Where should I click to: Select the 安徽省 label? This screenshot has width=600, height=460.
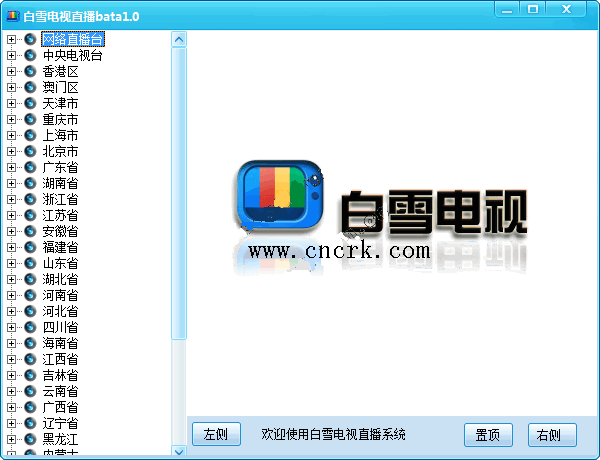pos(60,231)
